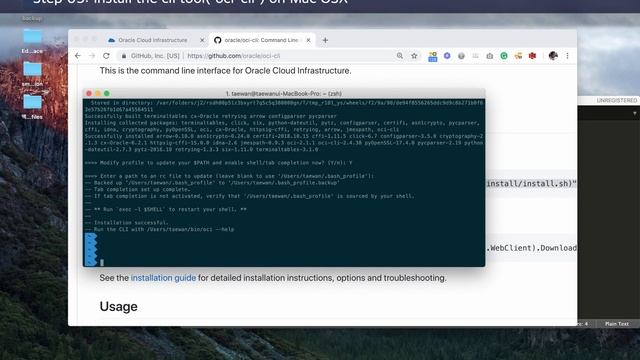Select the Ed...ace folder on desktop
The image size is (640, 360).
tap(32, 41)
